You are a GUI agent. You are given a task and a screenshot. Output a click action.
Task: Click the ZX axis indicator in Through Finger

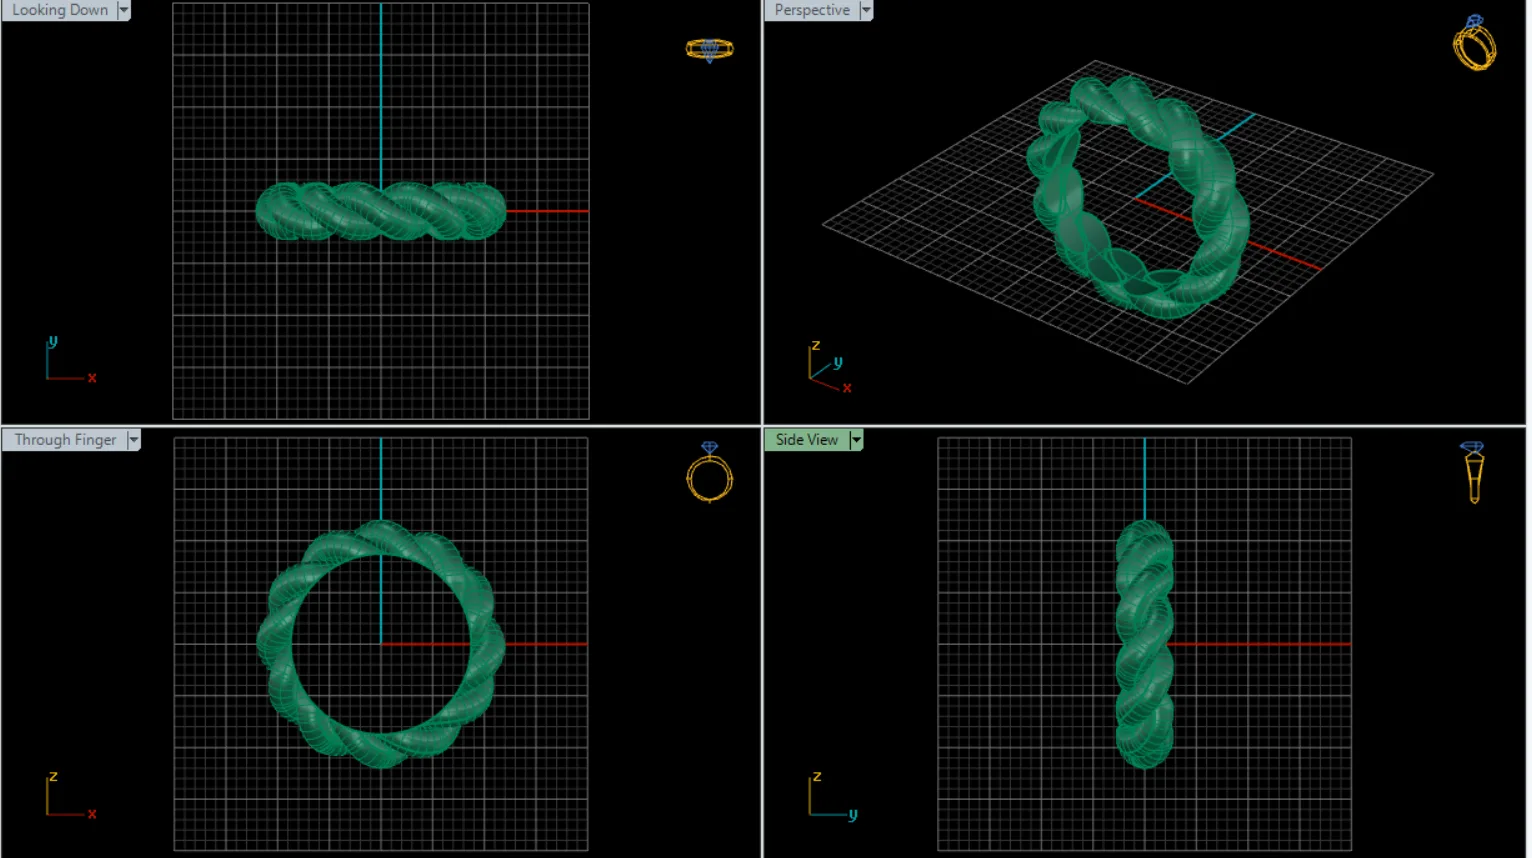70,796
